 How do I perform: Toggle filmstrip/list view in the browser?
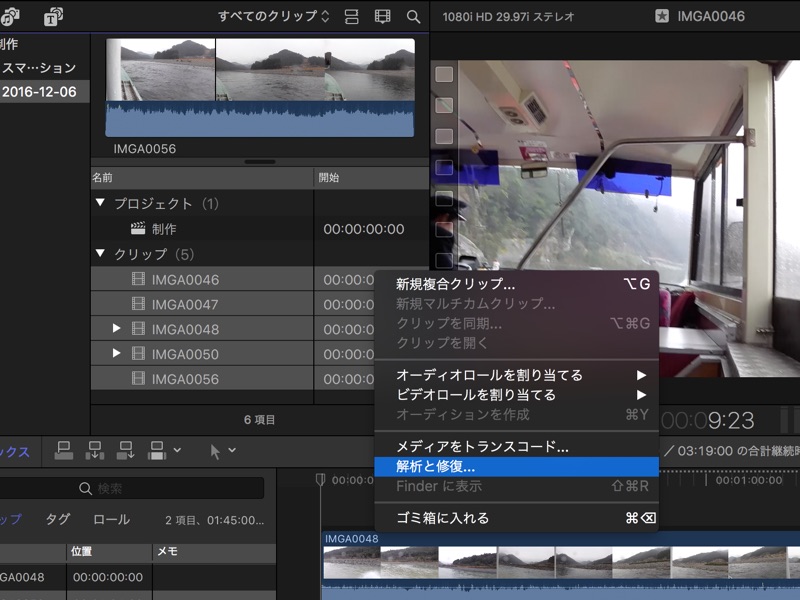click(351, 17)
